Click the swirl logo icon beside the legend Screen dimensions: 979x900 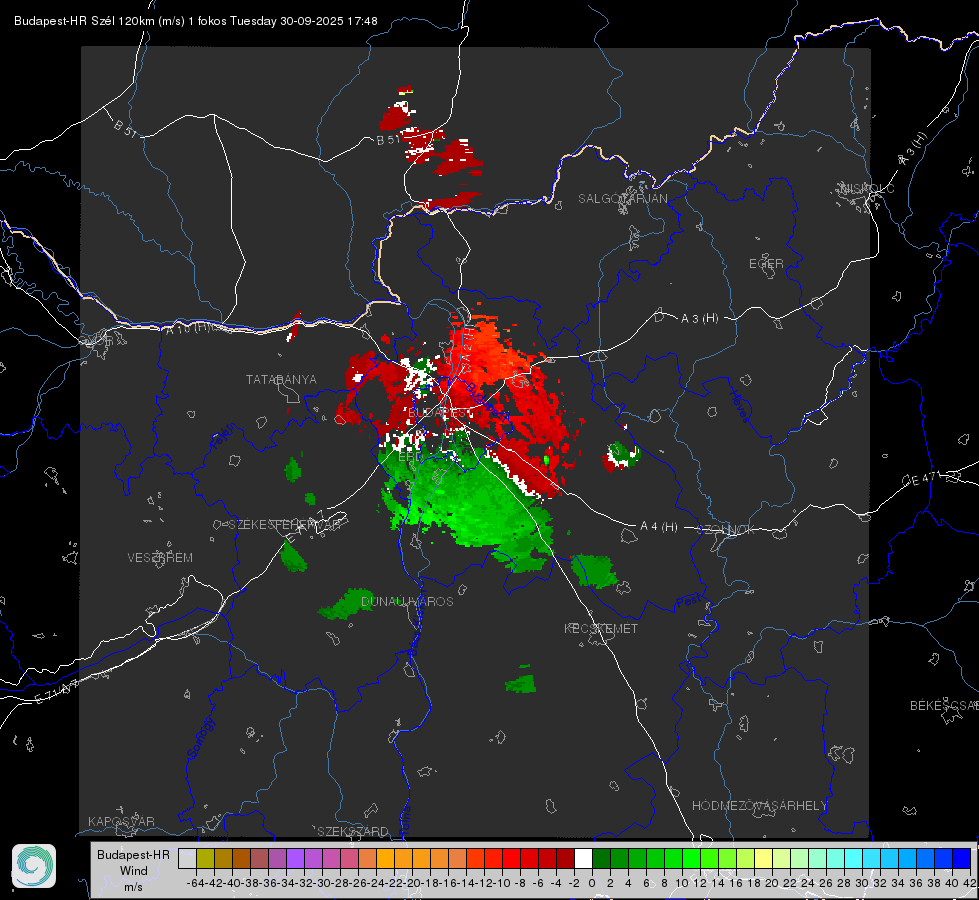34,866
